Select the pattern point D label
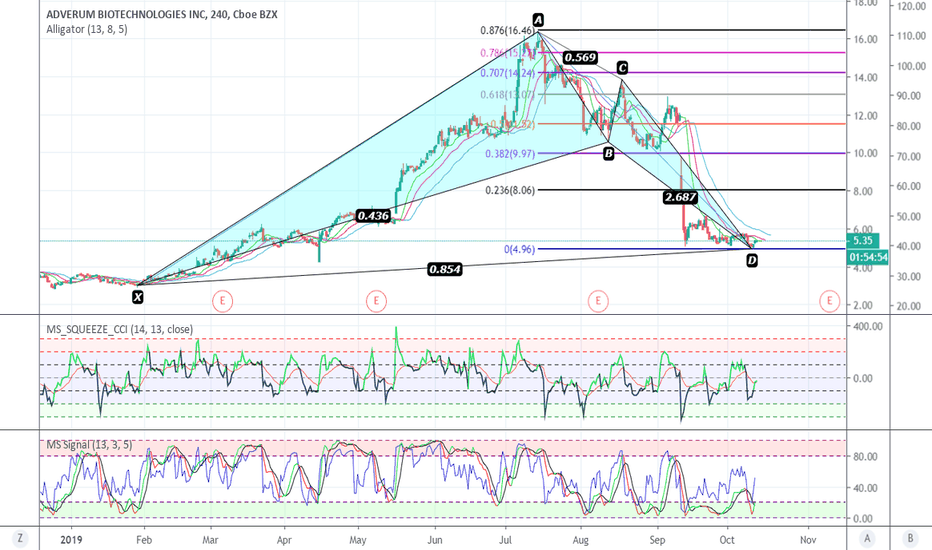Screen dimensions: 932x550 pyautogui.click(x=752, y=260)
